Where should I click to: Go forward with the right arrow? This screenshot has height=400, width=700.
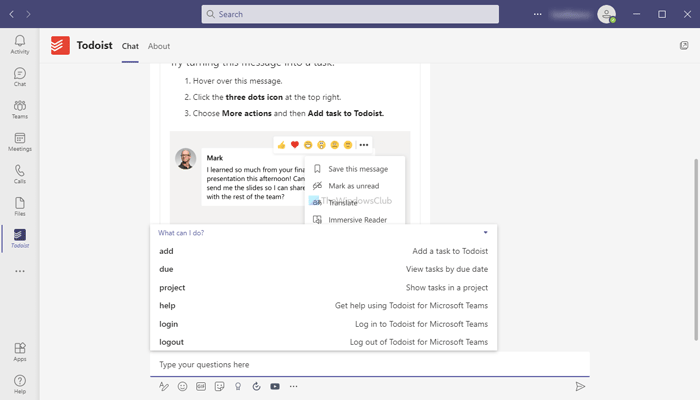coord(28,14)
